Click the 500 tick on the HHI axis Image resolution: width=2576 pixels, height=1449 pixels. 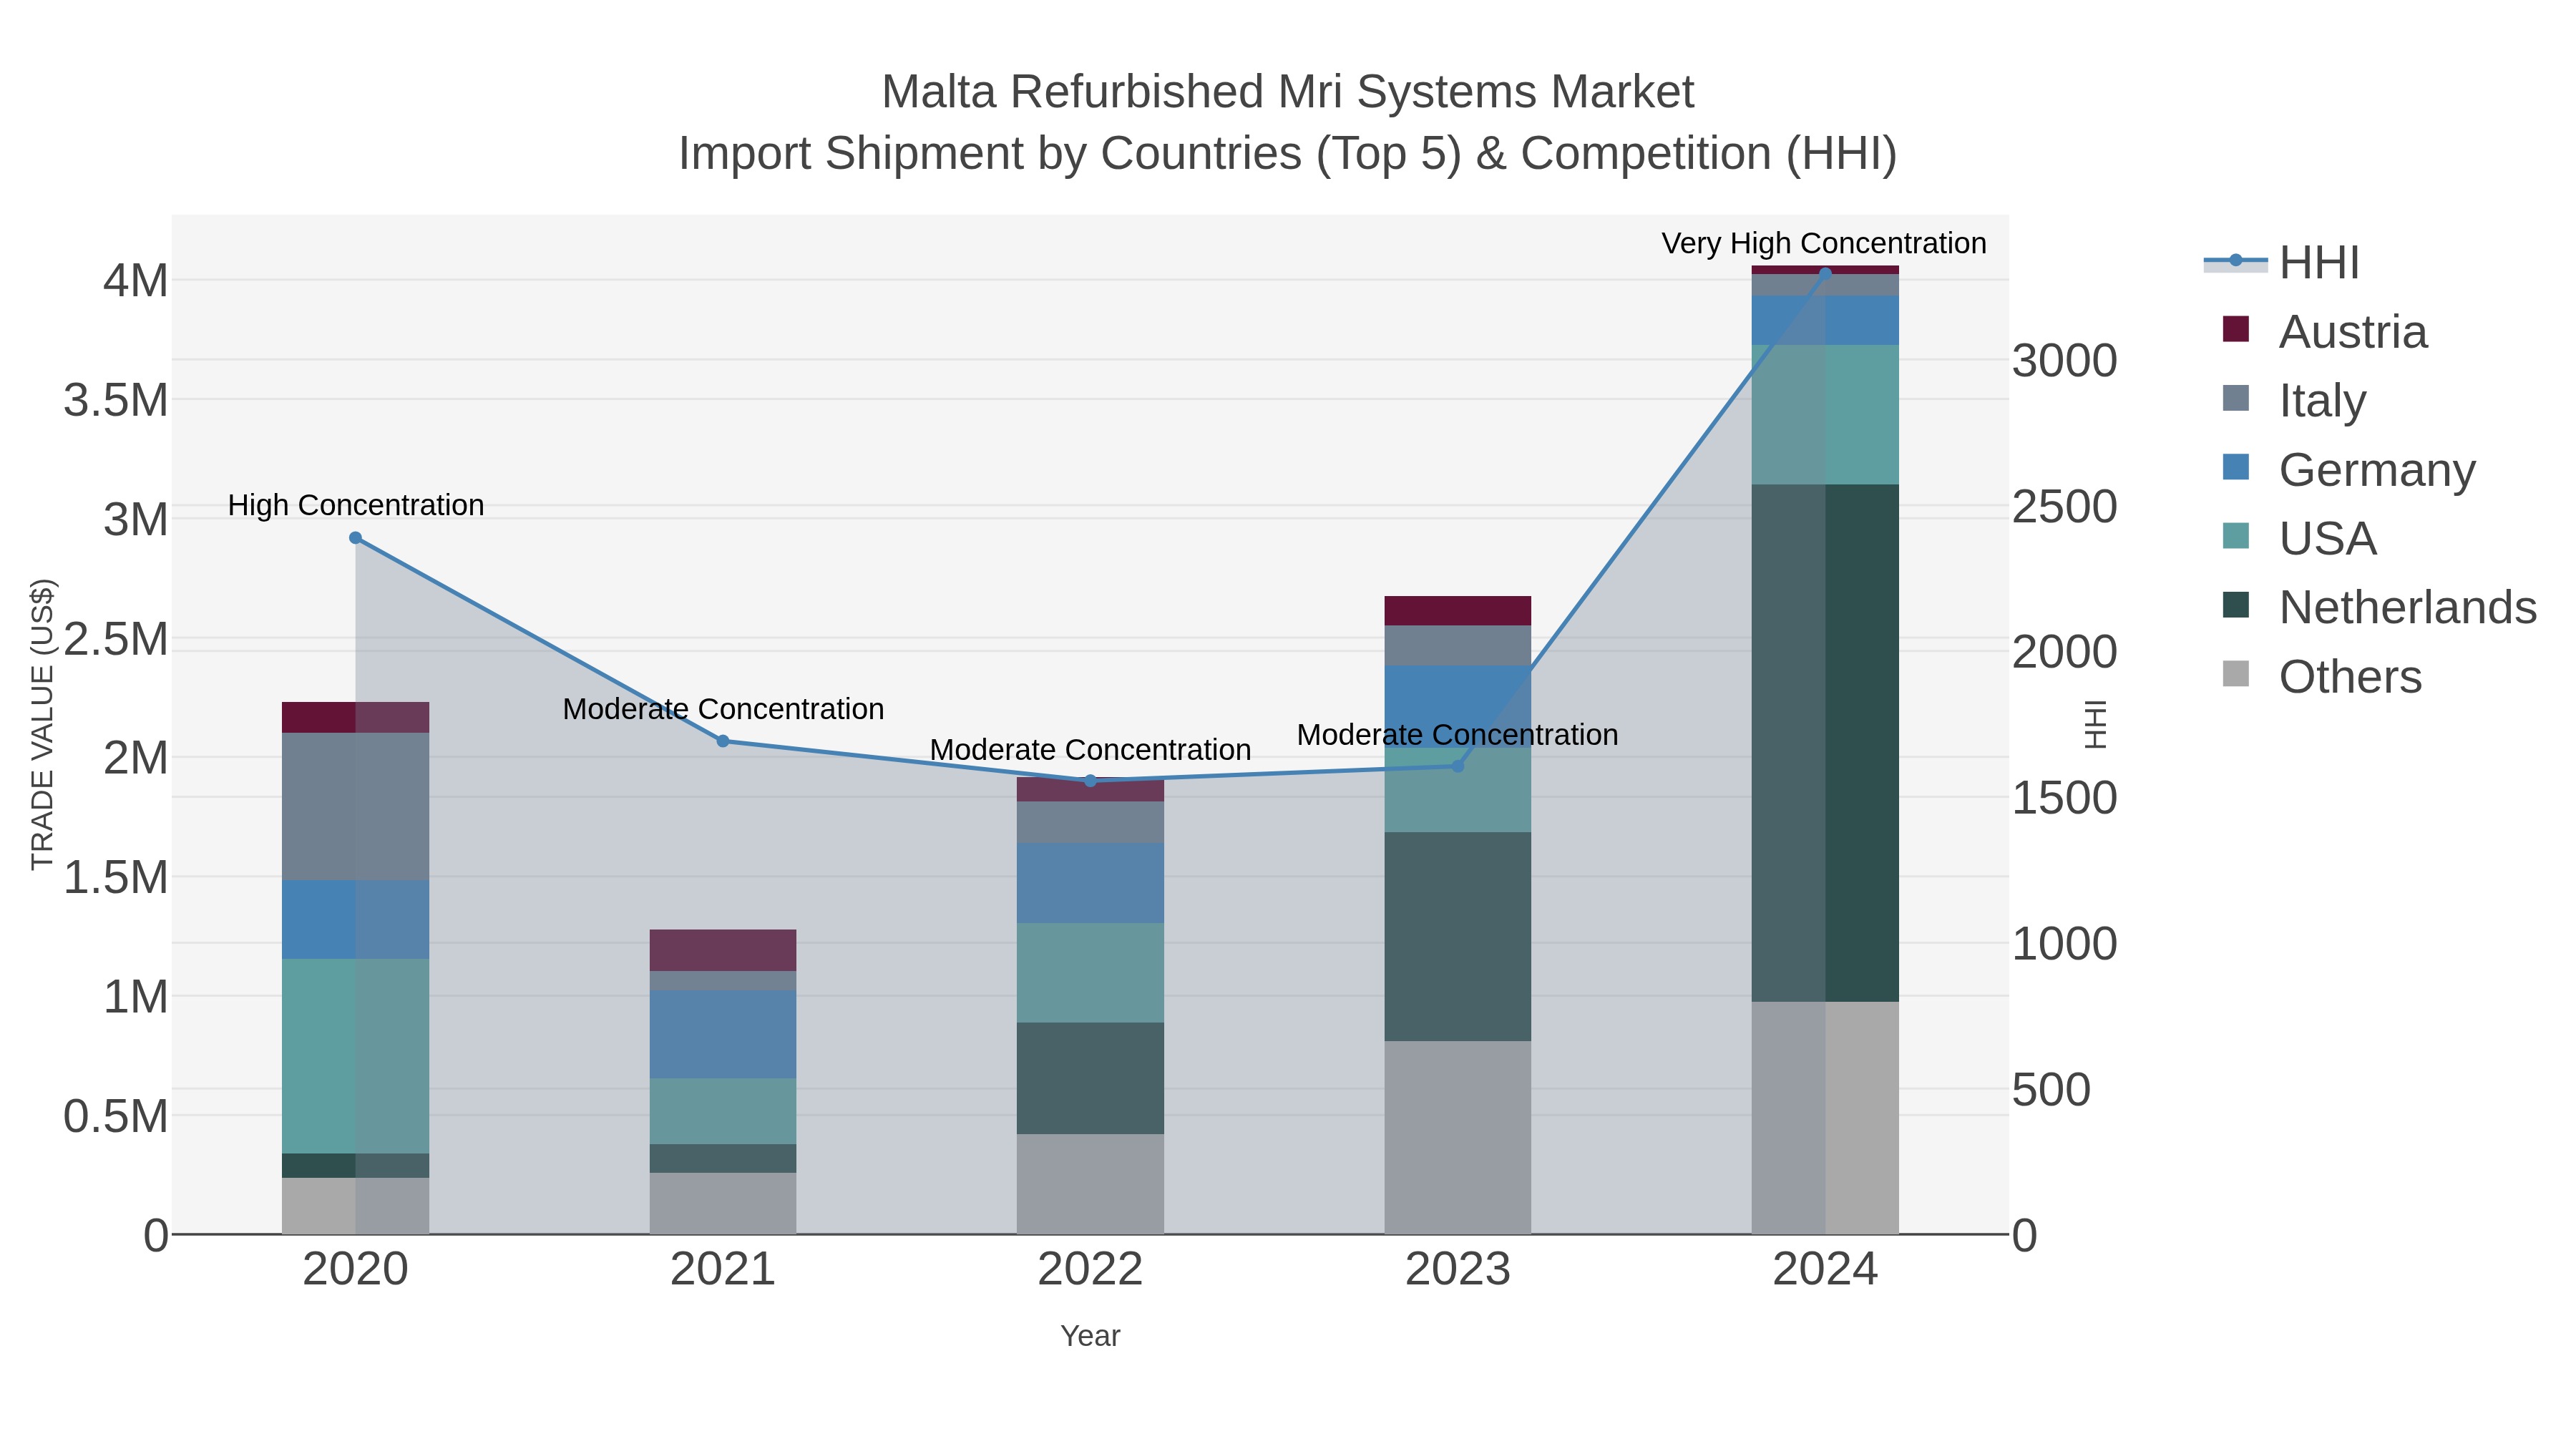(x=2050, y=1090)
